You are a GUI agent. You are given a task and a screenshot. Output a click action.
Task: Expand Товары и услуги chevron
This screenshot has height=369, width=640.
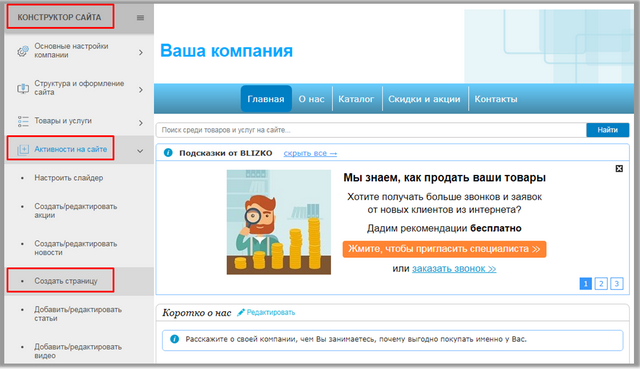pos(140,122)
